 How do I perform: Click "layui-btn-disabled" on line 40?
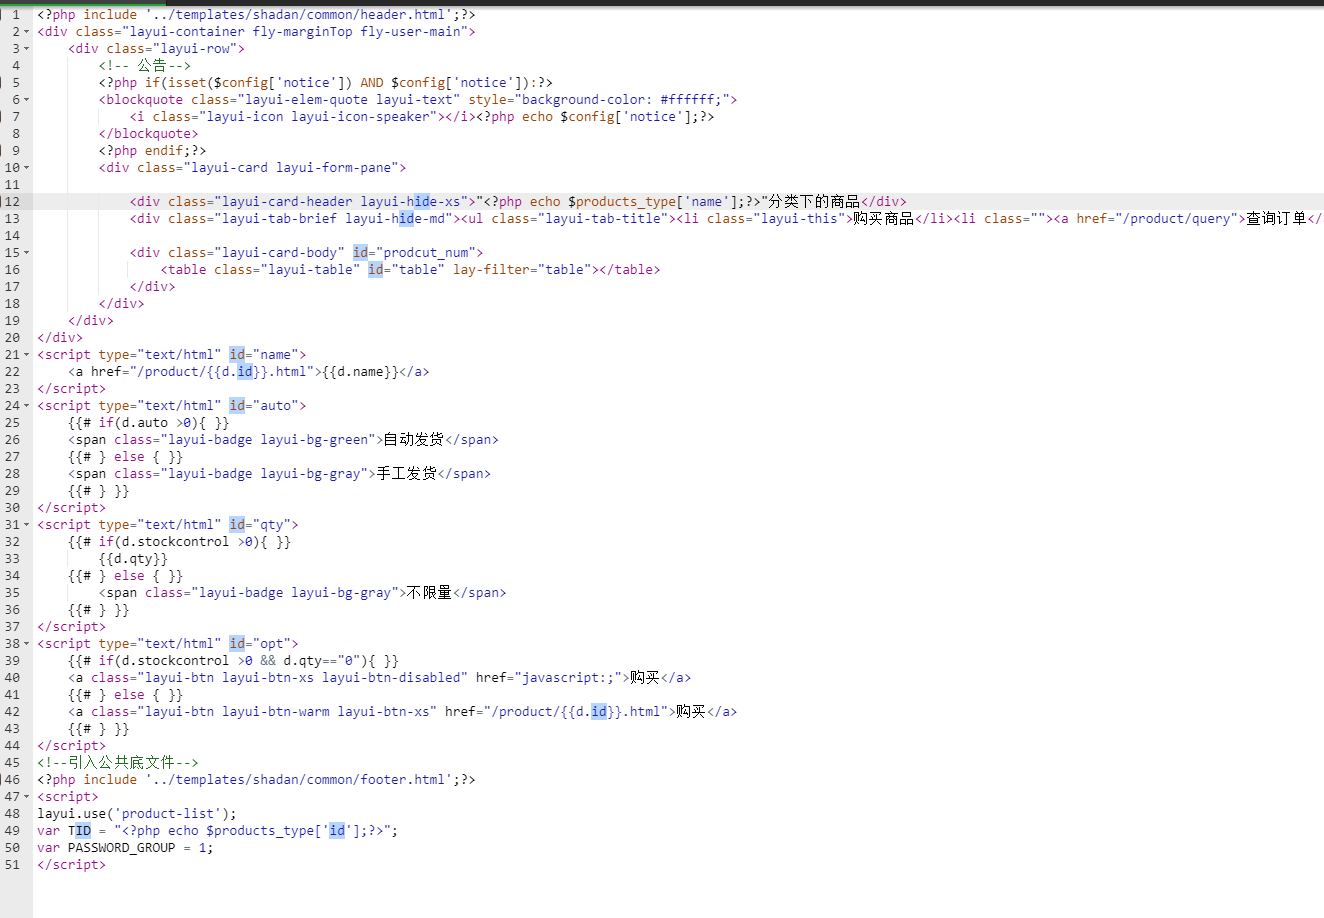point(391,678)
